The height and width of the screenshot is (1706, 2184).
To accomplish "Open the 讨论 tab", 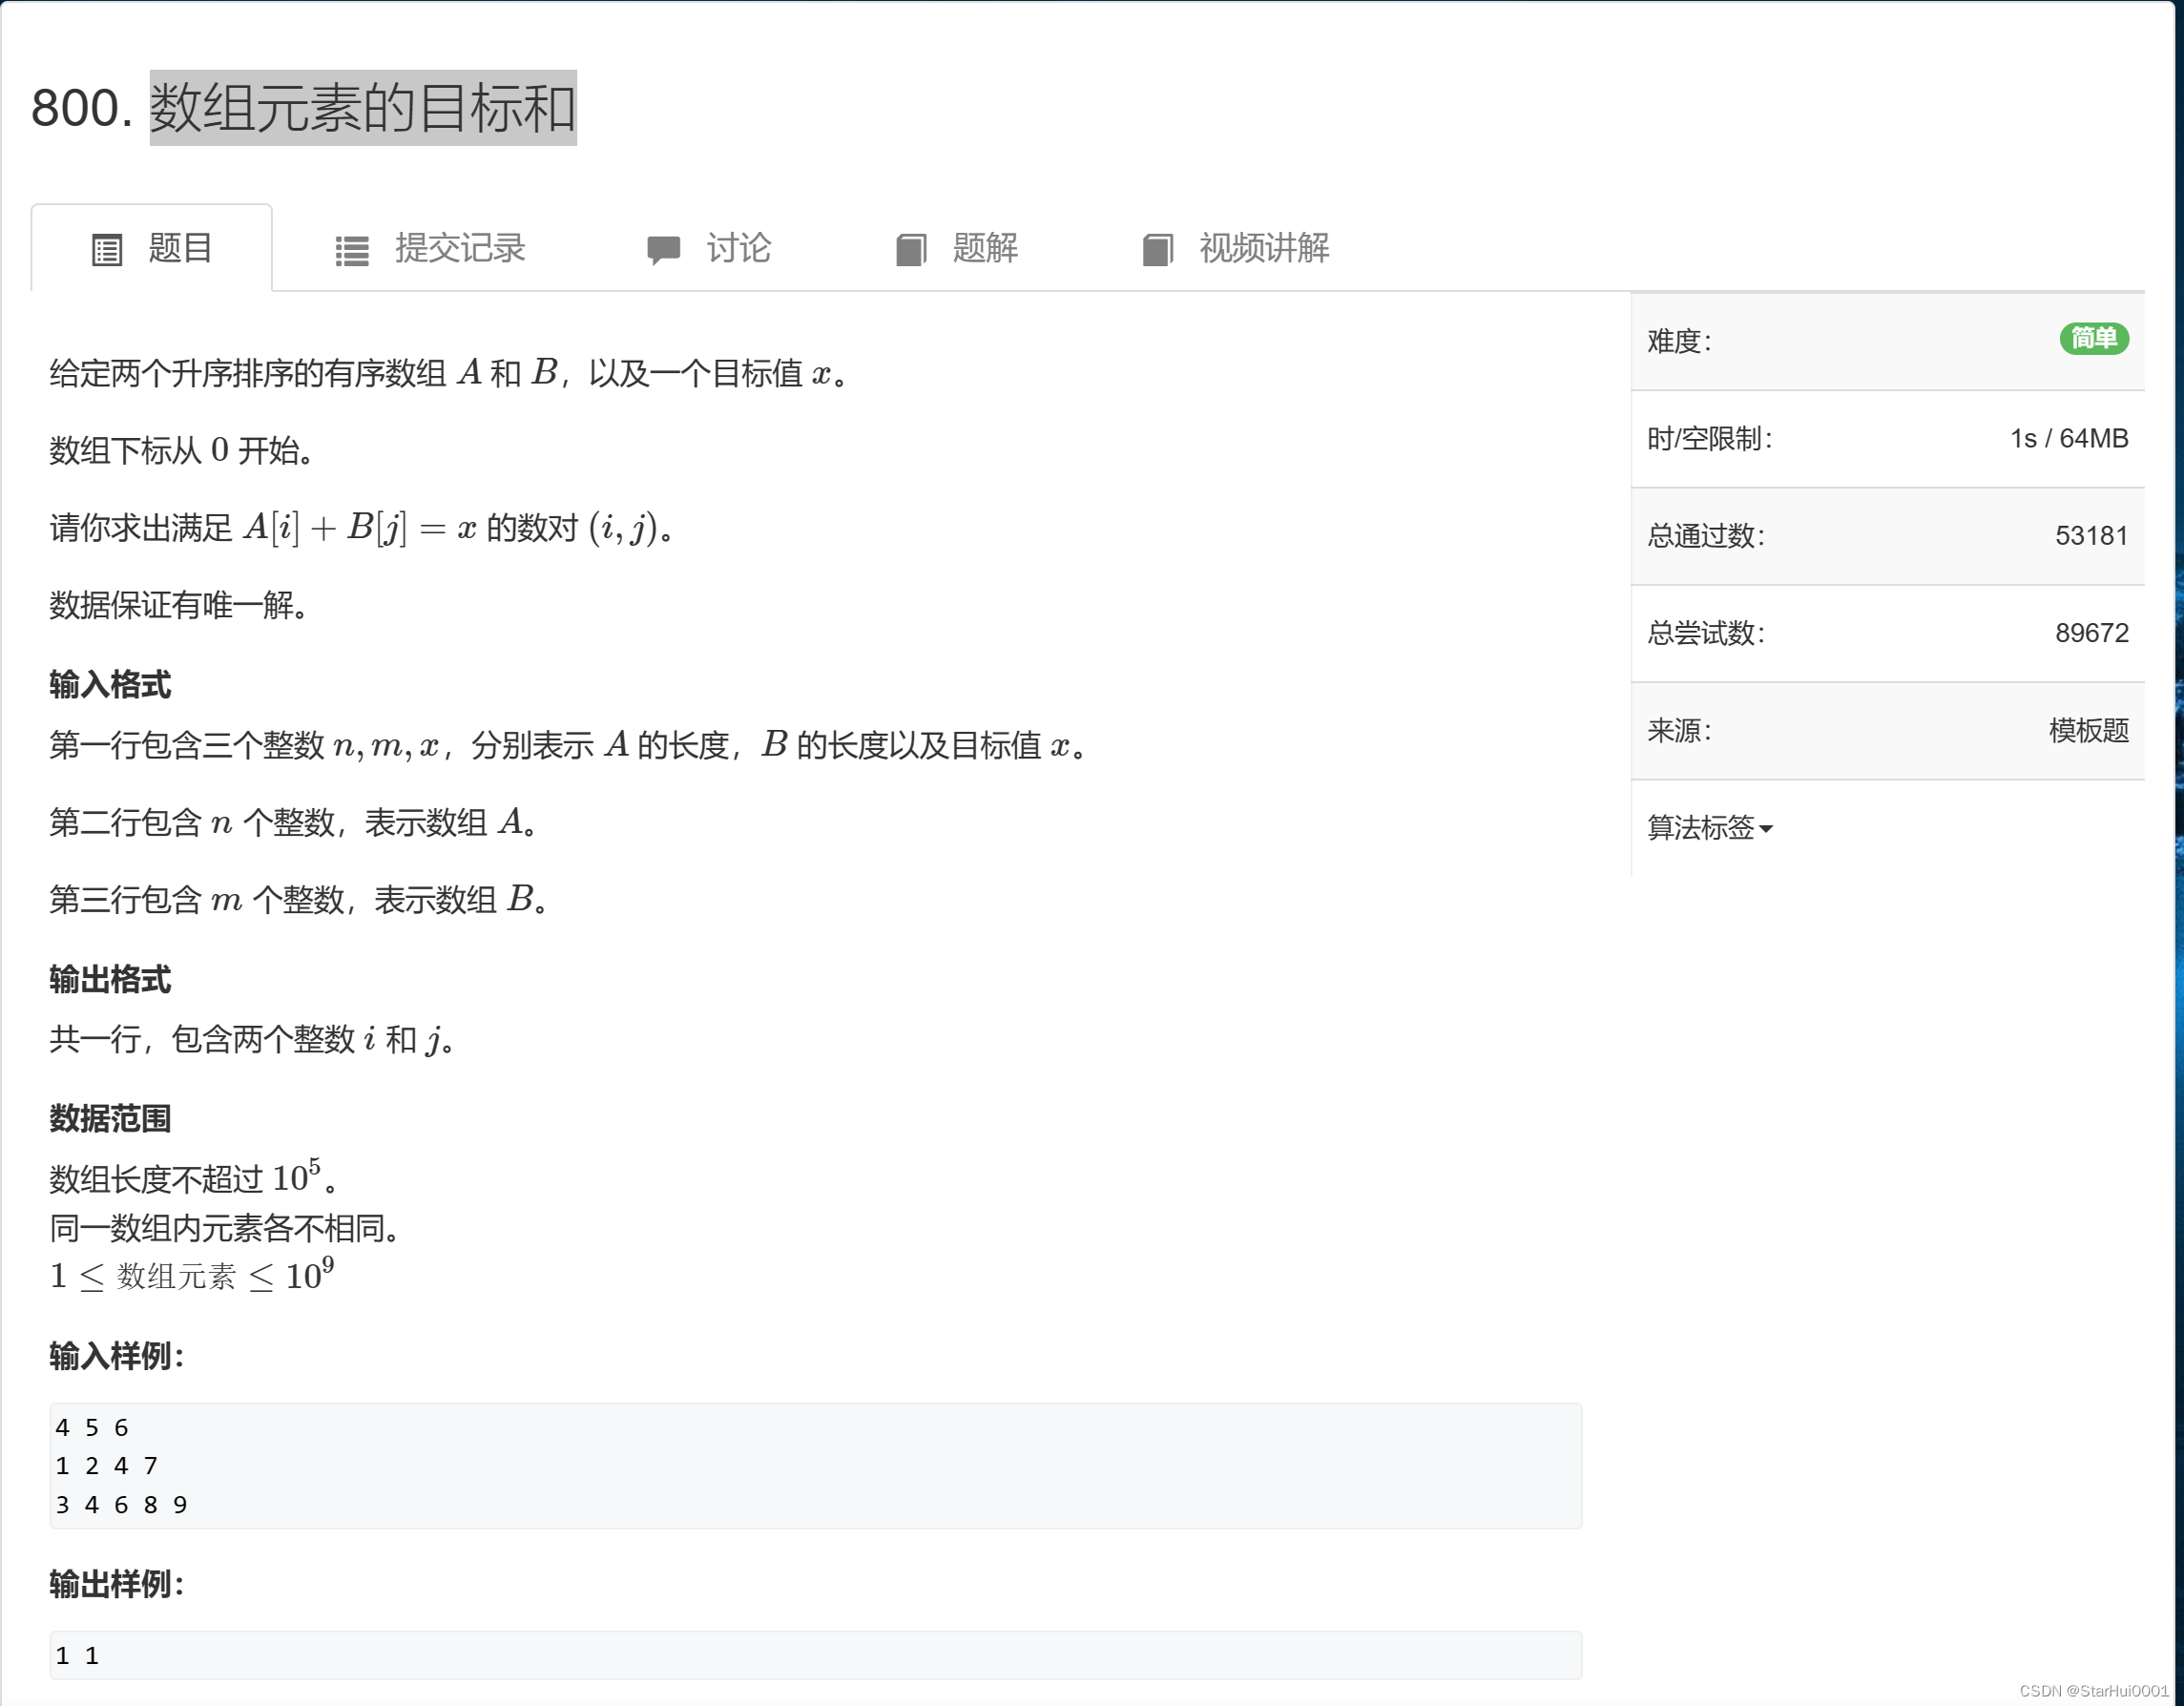I will tap(738, 248).
